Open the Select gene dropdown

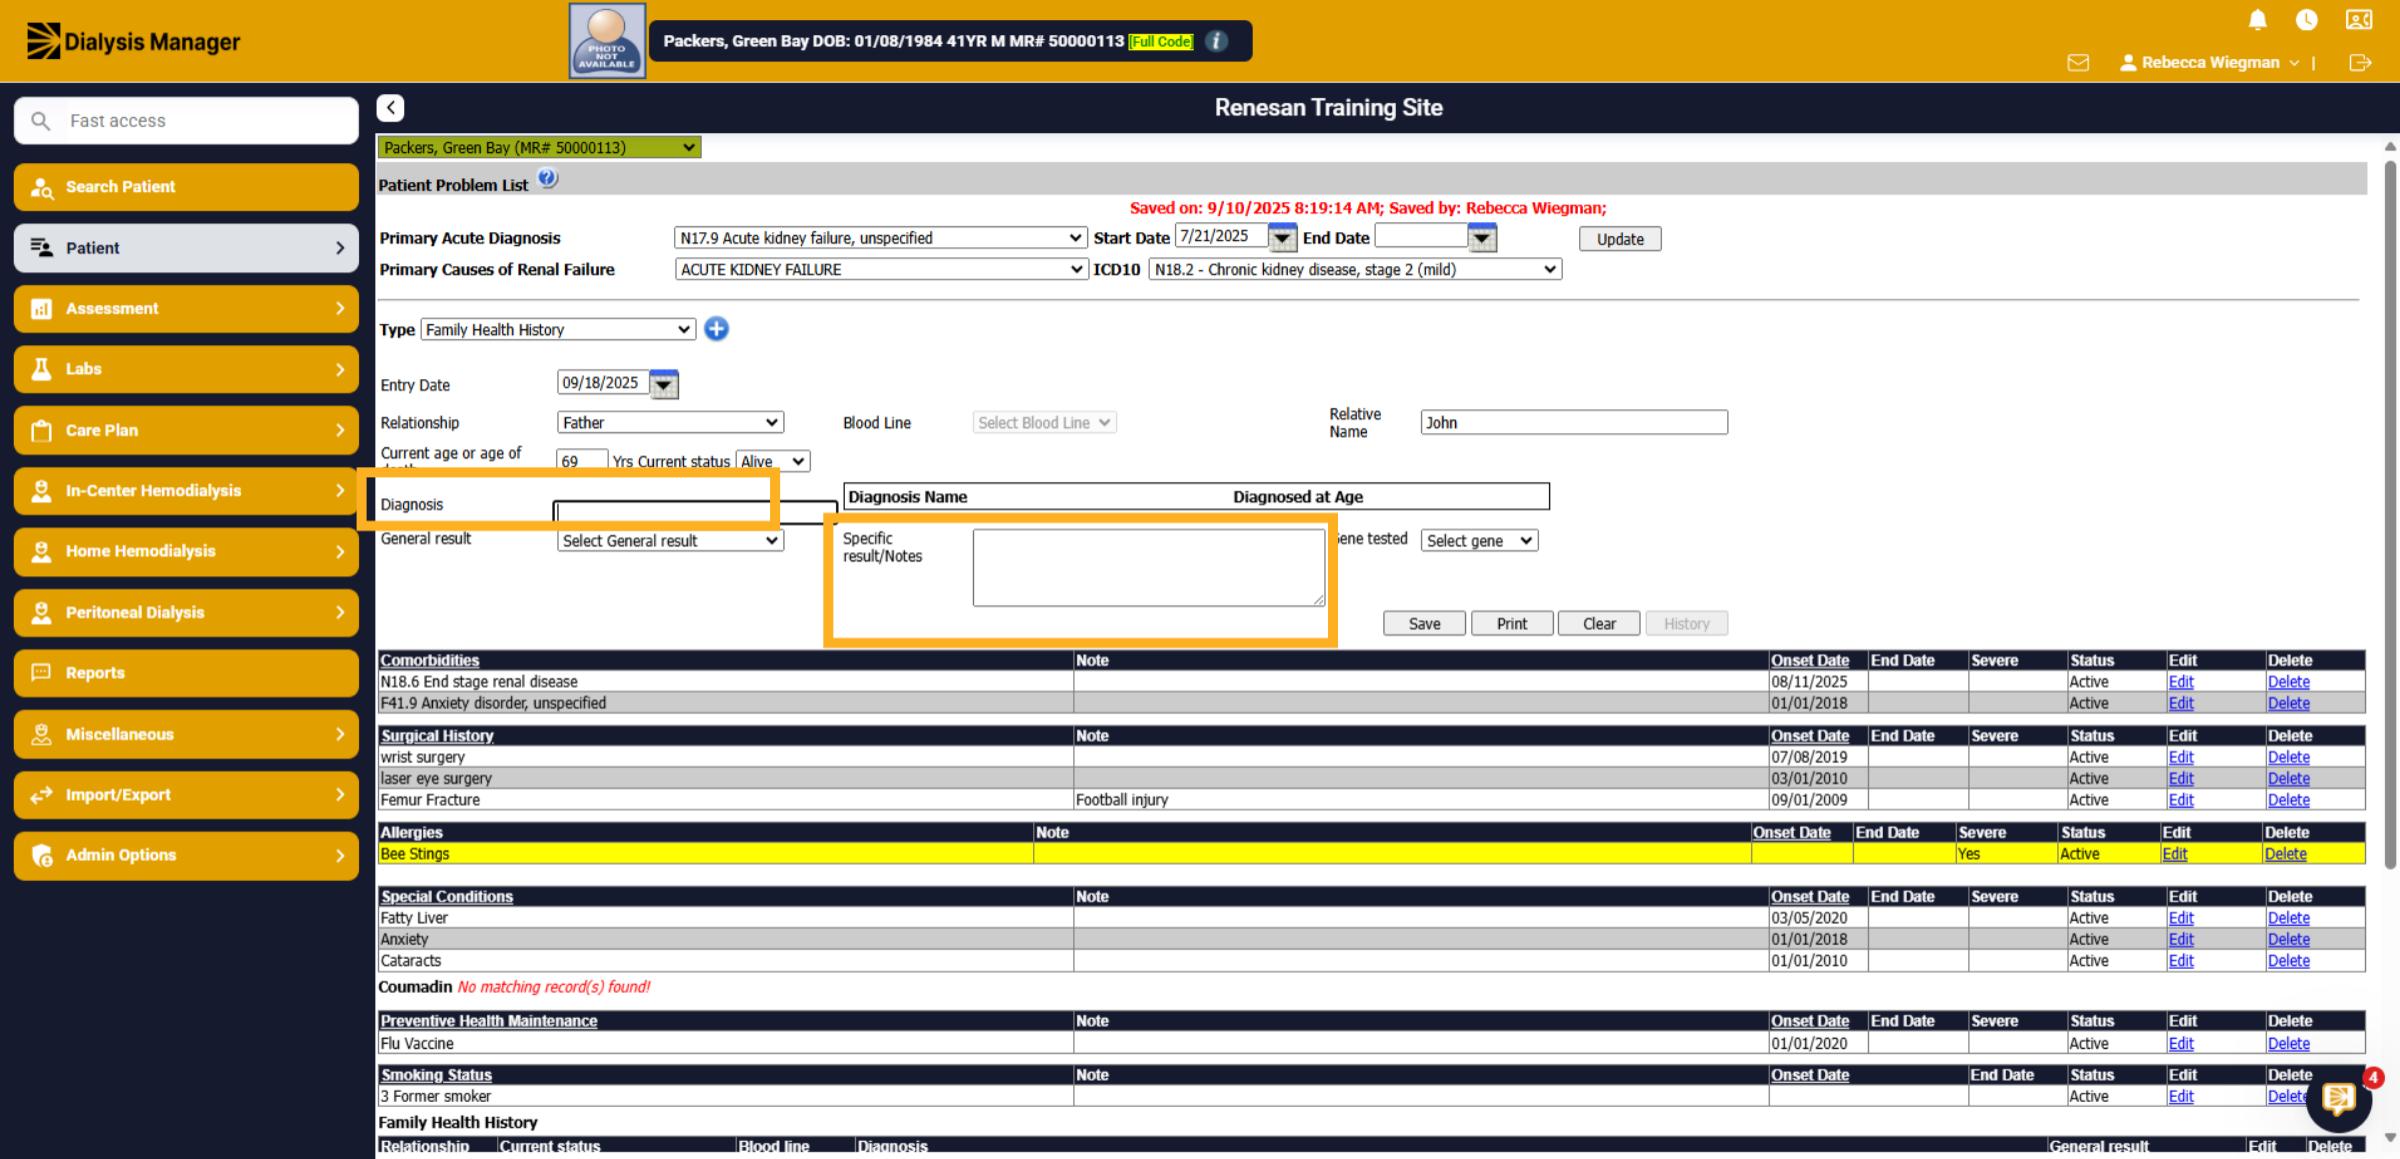click(x=1479, y=541)
